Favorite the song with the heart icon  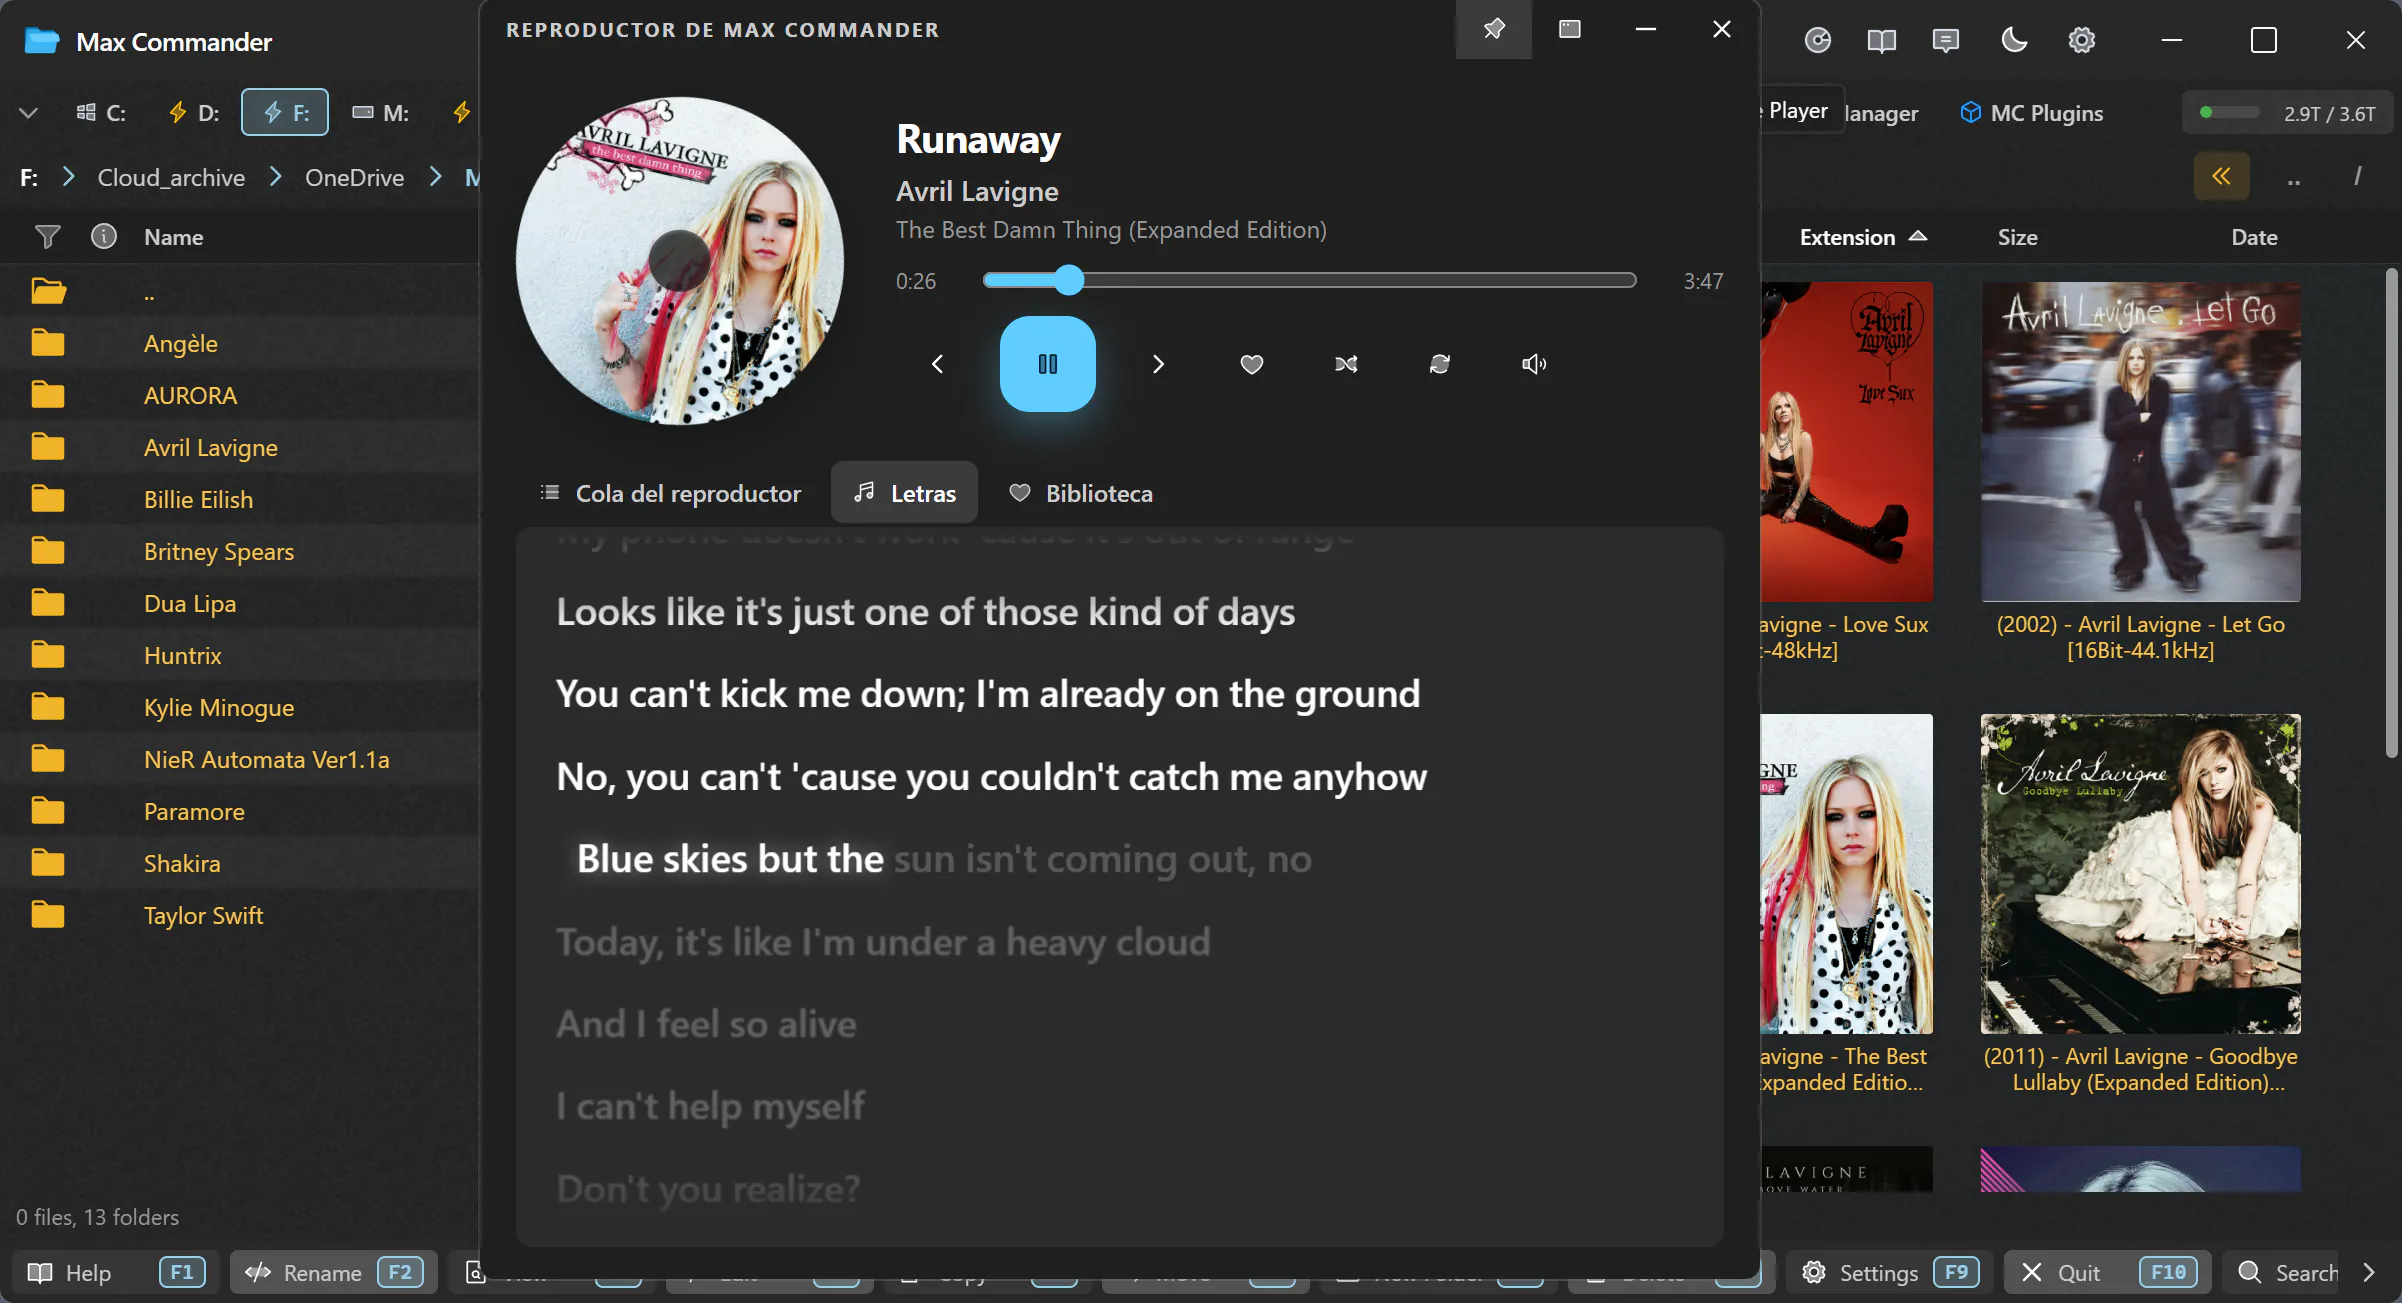point(1251,364)
